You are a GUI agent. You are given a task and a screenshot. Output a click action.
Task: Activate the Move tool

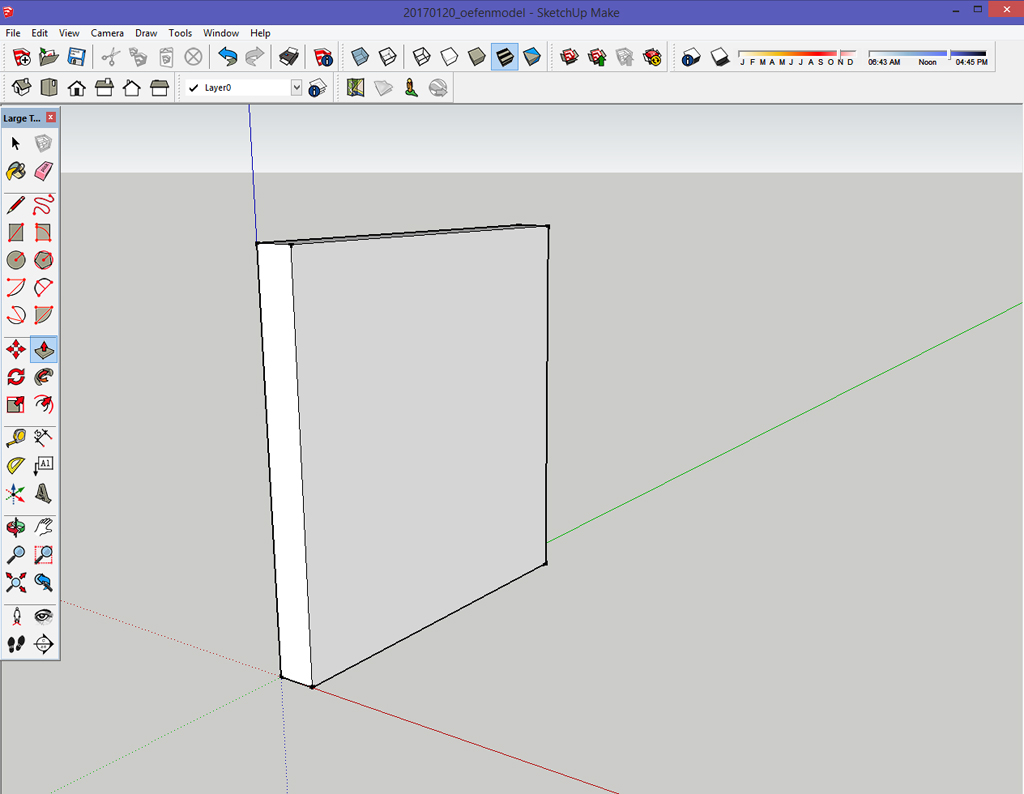(x=16, y=349)
